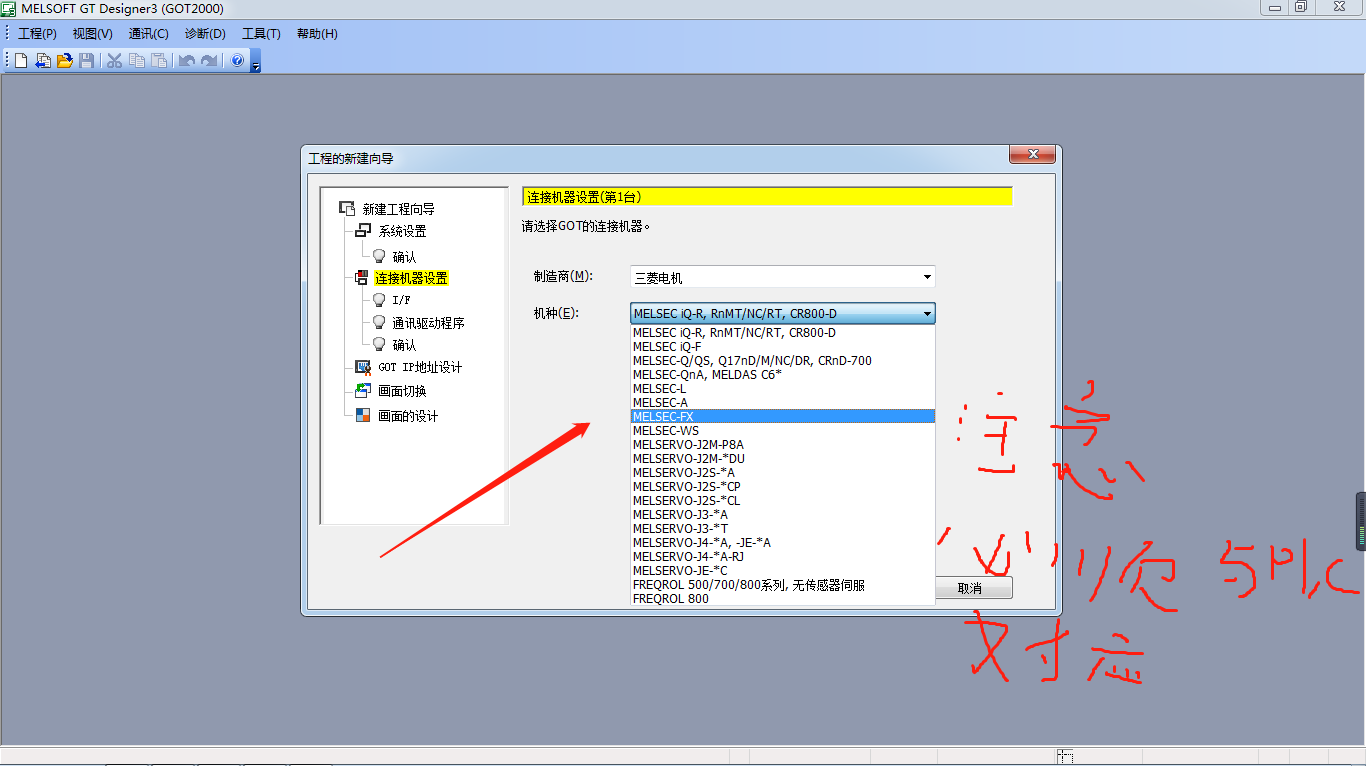The width and height of the screenshot is (1366, 766).
Task: Click the Copy icon in the toolbar
Action: click(137, 61)
